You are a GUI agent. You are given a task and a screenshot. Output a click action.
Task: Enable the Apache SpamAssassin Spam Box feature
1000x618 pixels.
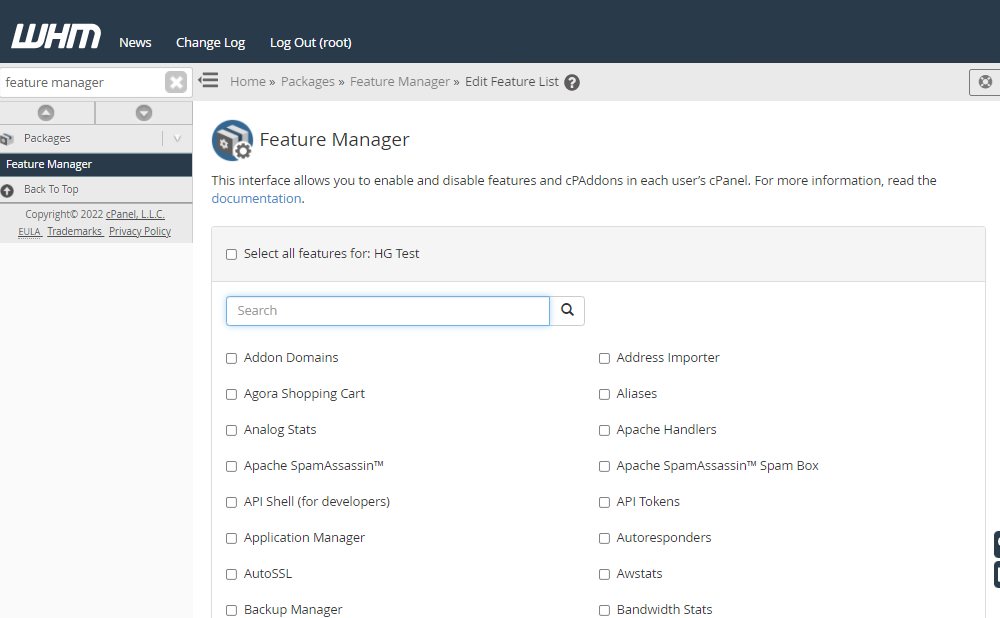(x=604, y=465)
